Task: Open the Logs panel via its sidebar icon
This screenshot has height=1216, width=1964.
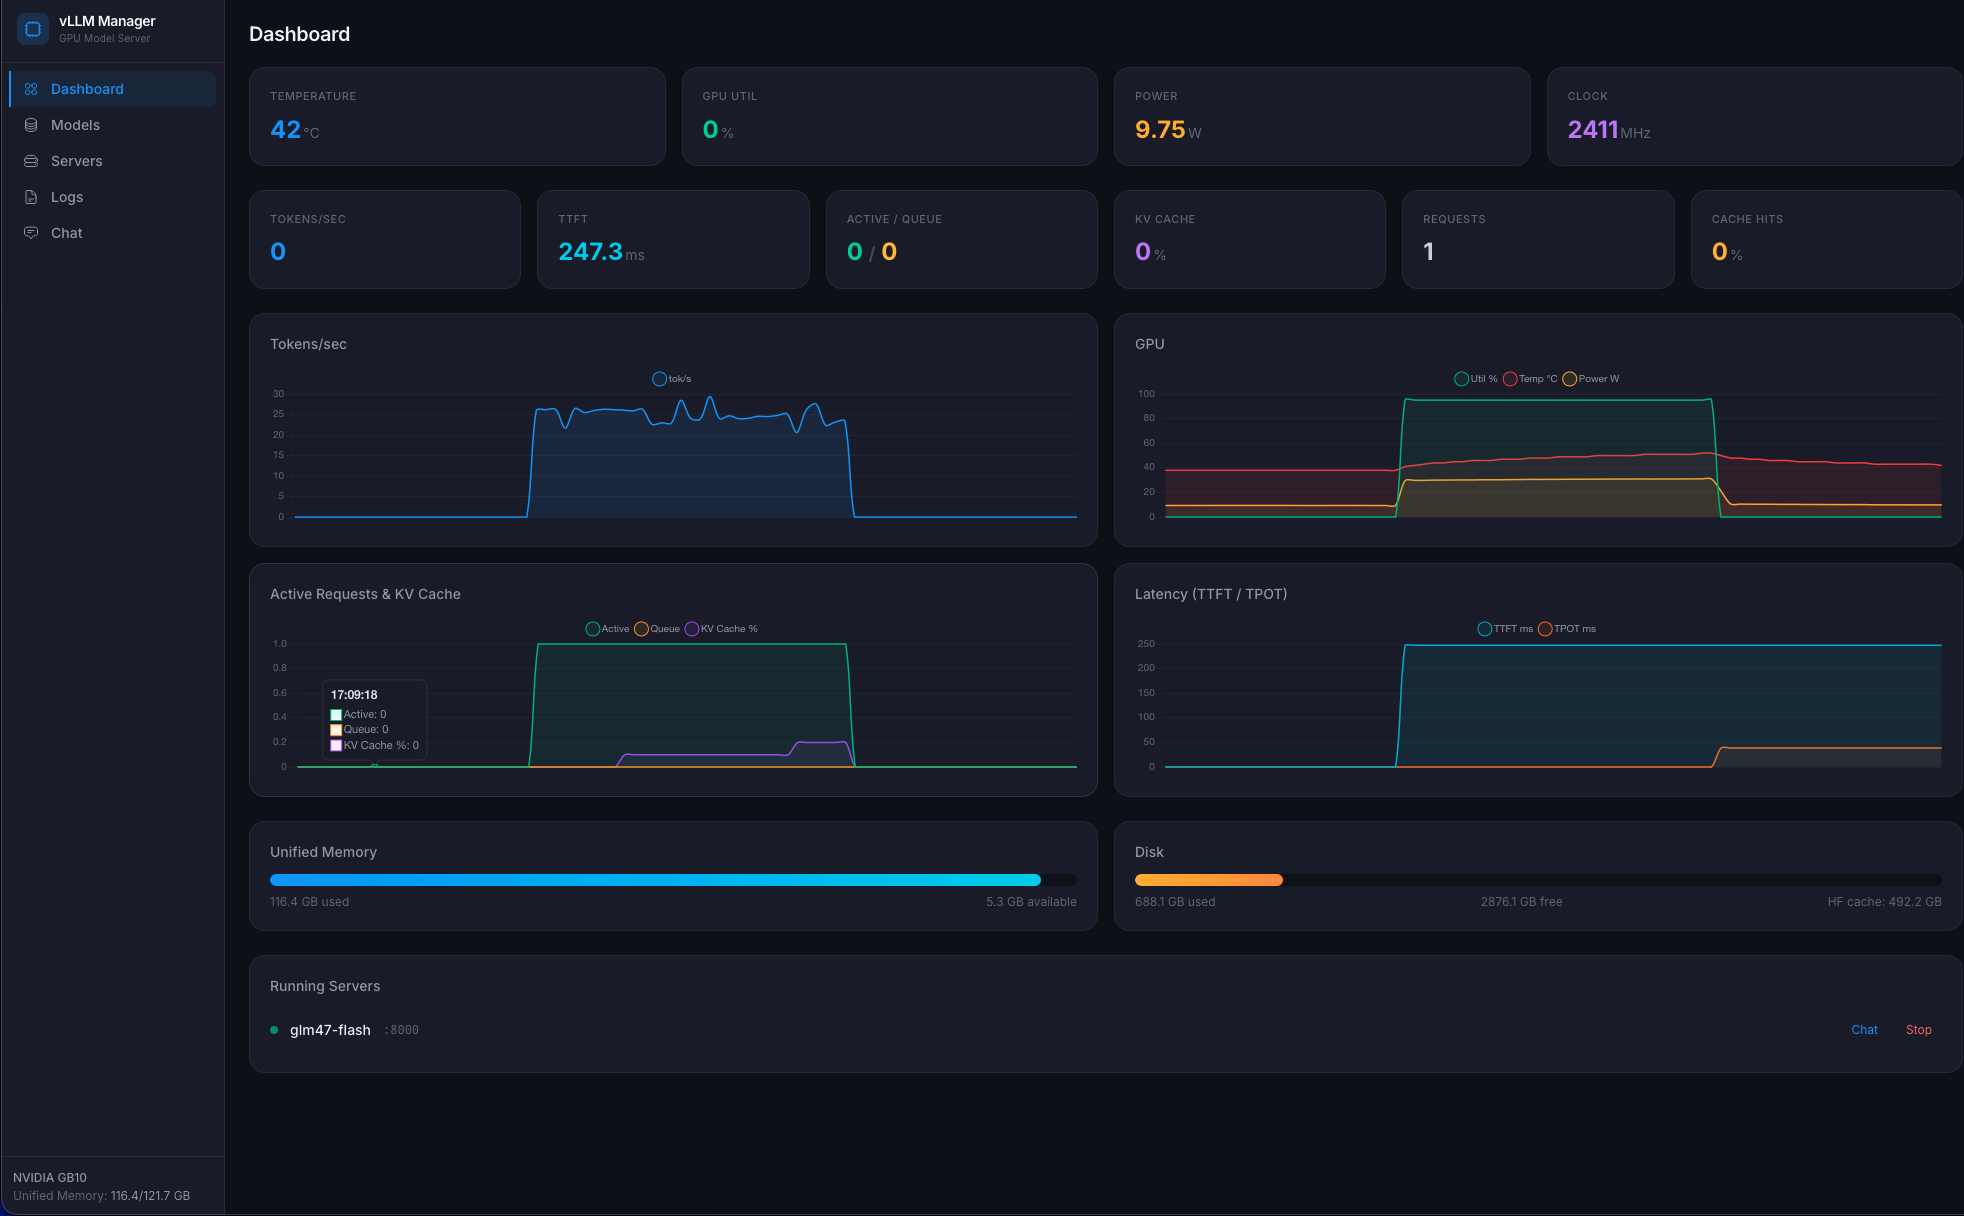Action: [x=31, y=196]
